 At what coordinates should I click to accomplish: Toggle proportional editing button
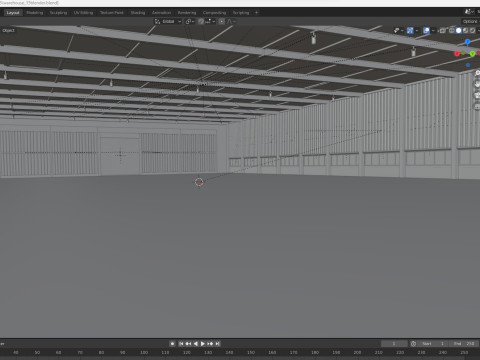tap(222, 21)
